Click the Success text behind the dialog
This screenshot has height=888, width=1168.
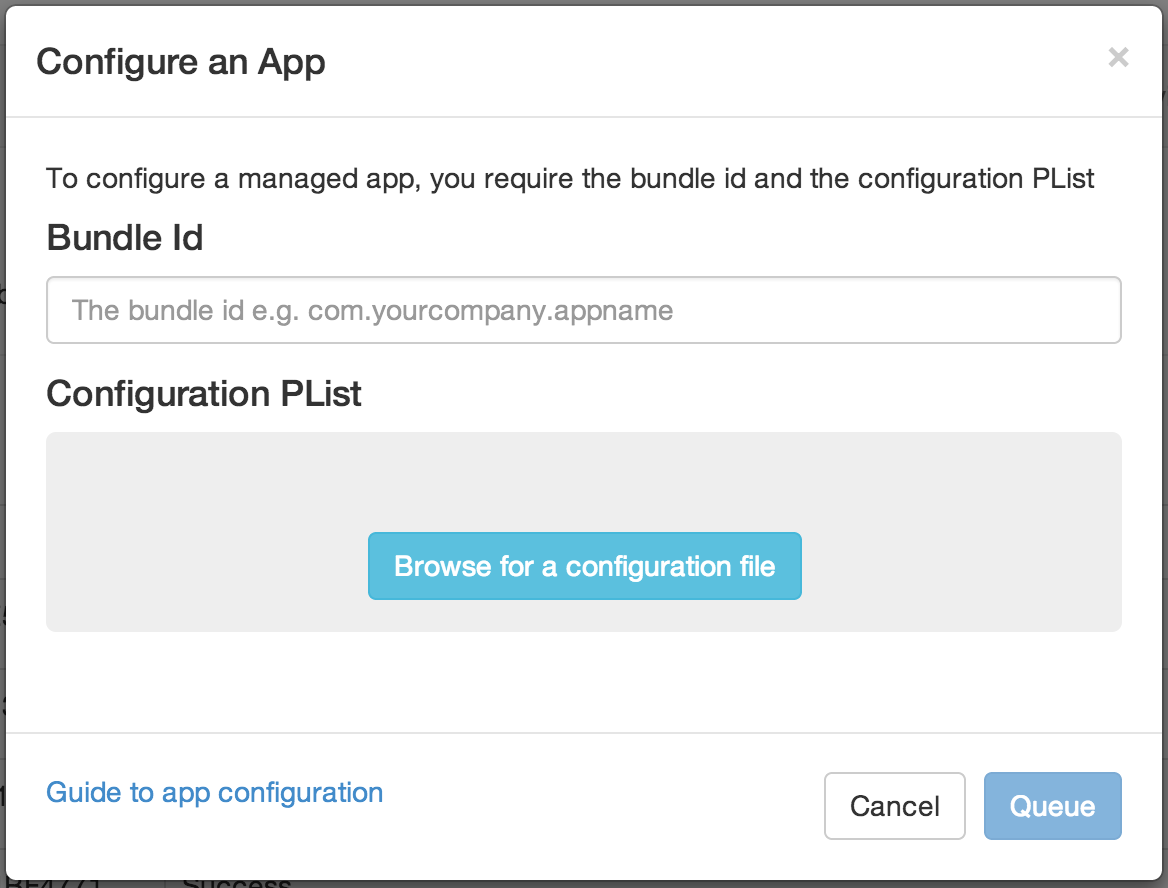click(236, 883)
